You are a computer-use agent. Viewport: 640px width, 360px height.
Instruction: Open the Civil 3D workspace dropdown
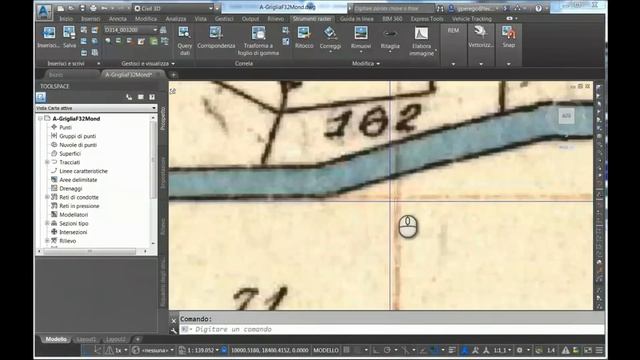(174, 8)
